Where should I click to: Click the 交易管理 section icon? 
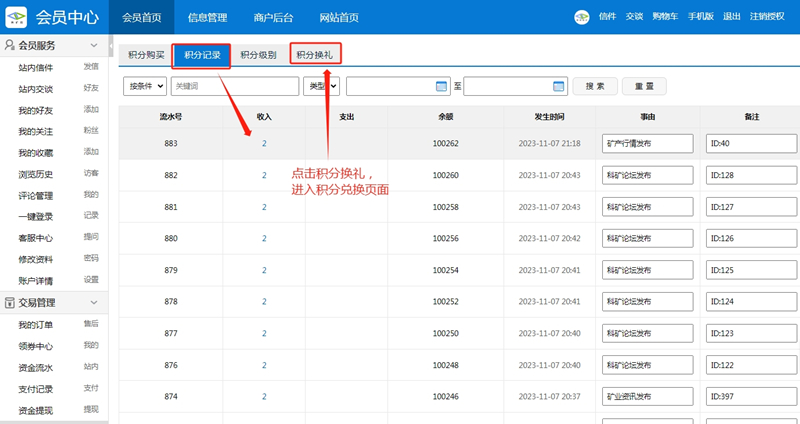(x=9, y=303)
